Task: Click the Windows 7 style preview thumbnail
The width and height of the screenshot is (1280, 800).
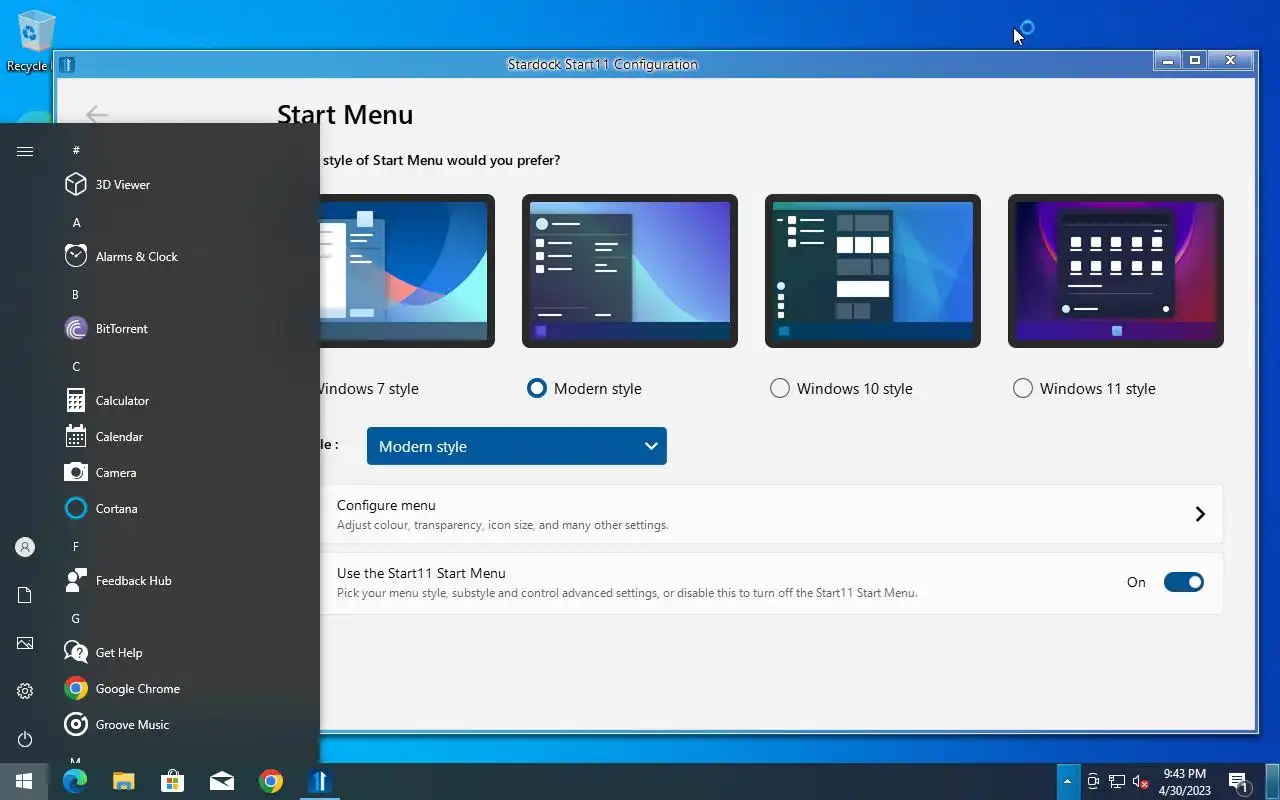Action: click(x=407, y=271)
